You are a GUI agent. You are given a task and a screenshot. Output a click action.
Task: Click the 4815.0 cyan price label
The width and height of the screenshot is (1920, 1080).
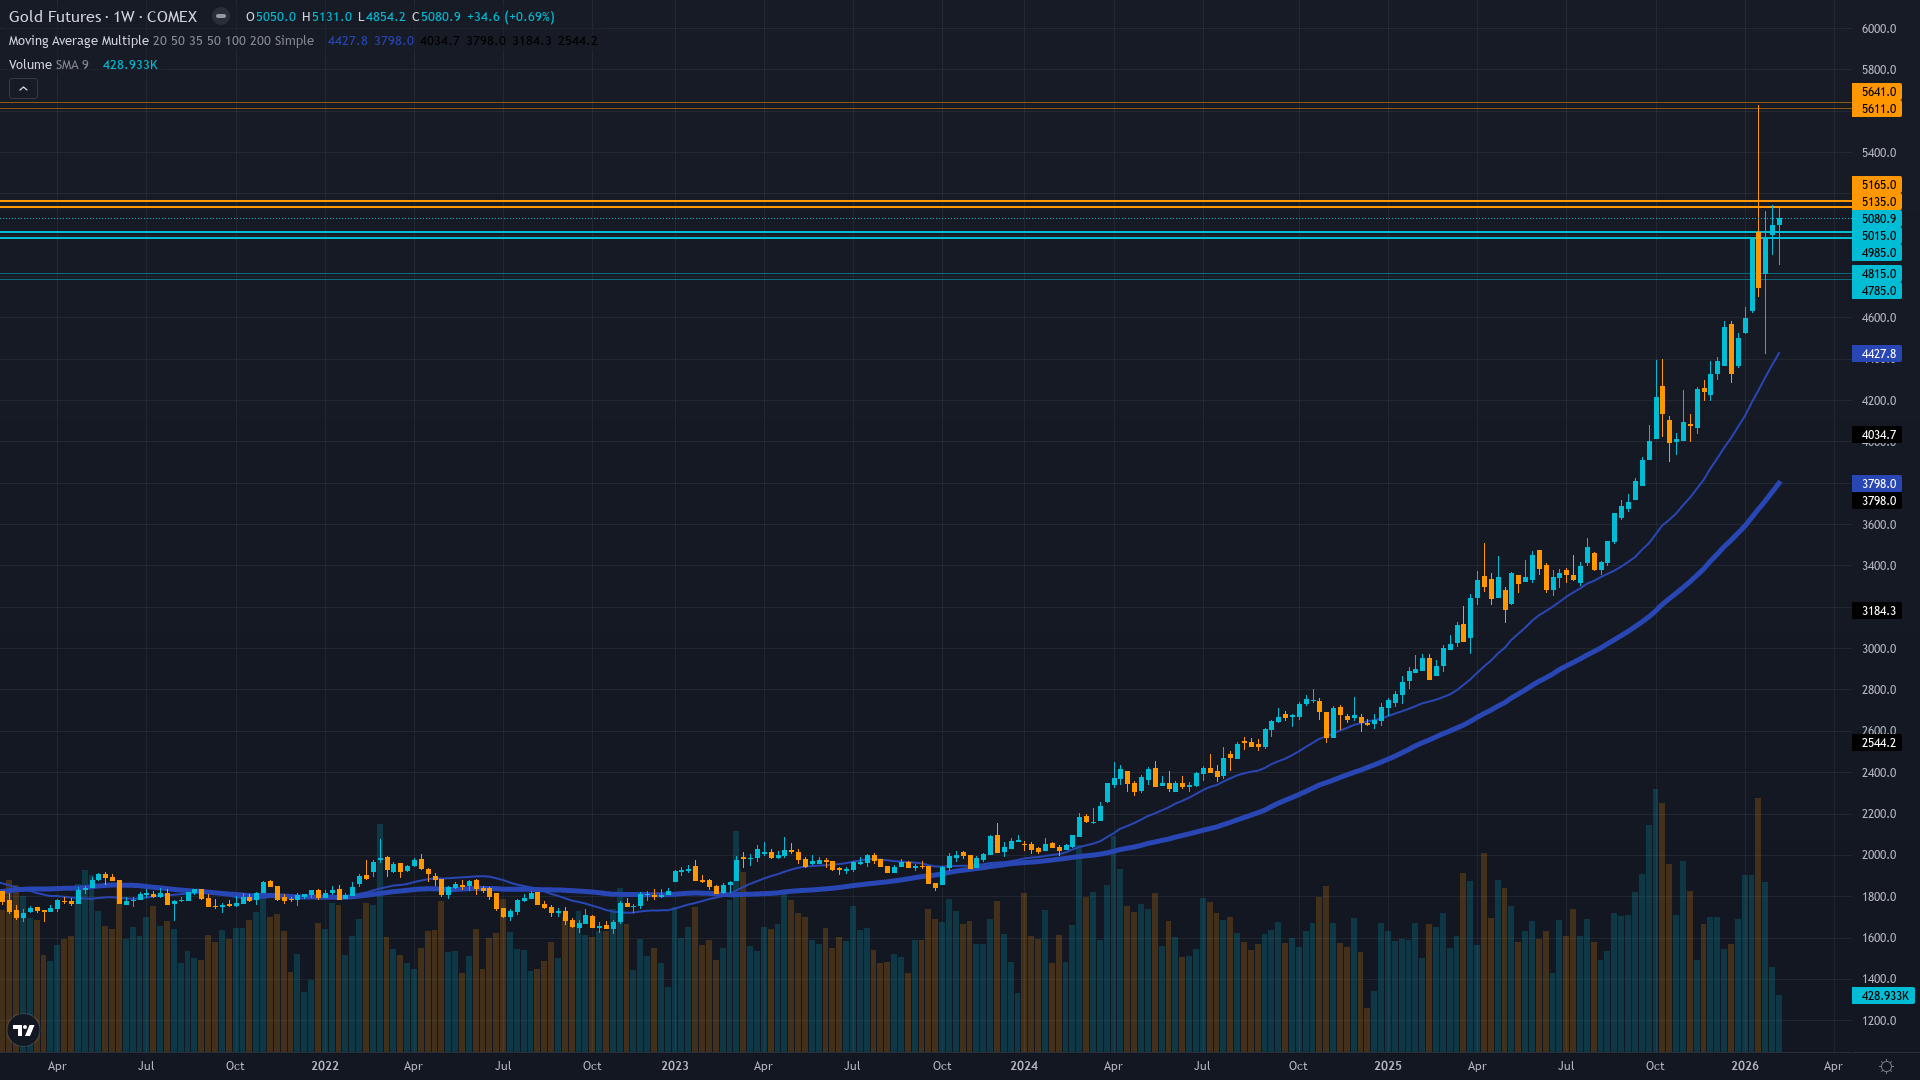(x=1877, y=274)
